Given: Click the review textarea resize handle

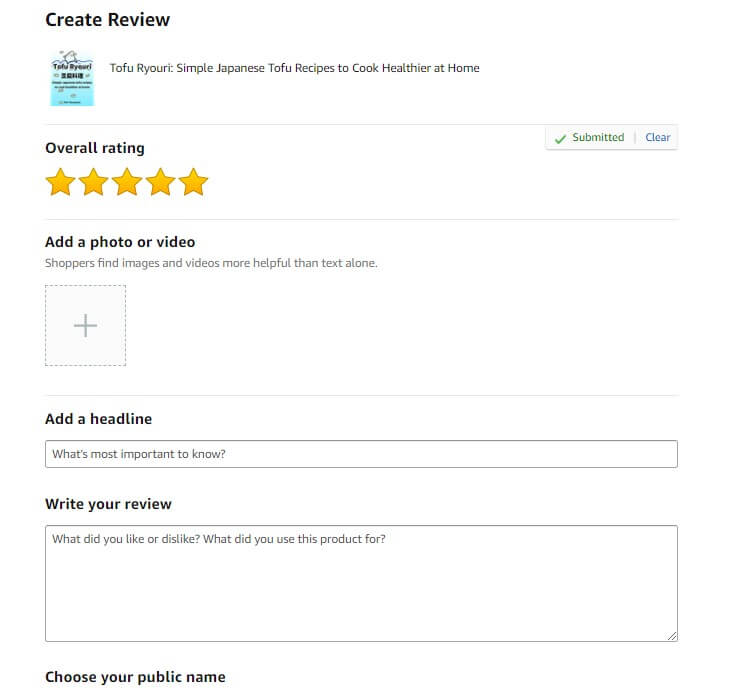Looking at the screenshot, I should click(x=672, y=636).
